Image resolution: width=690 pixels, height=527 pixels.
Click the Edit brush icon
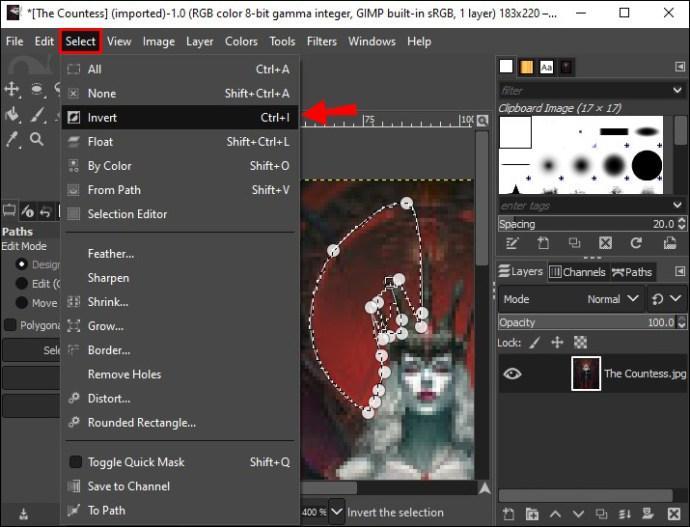click(512, 243)
